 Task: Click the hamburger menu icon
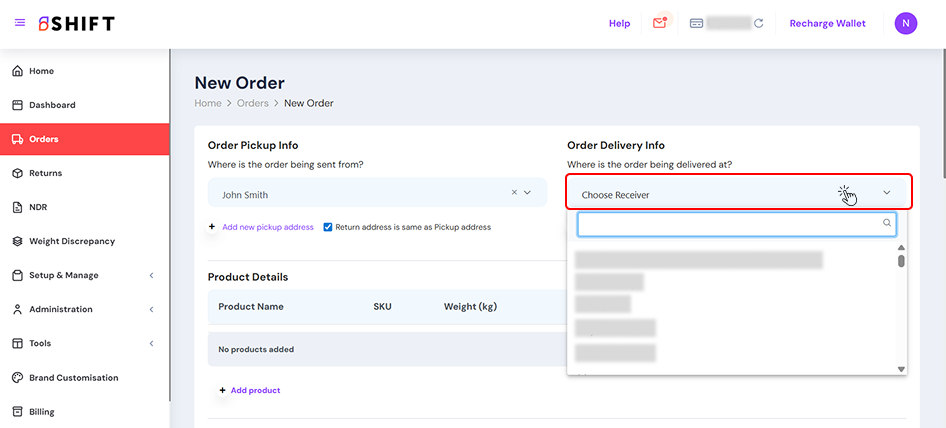(x=20, y=23)
